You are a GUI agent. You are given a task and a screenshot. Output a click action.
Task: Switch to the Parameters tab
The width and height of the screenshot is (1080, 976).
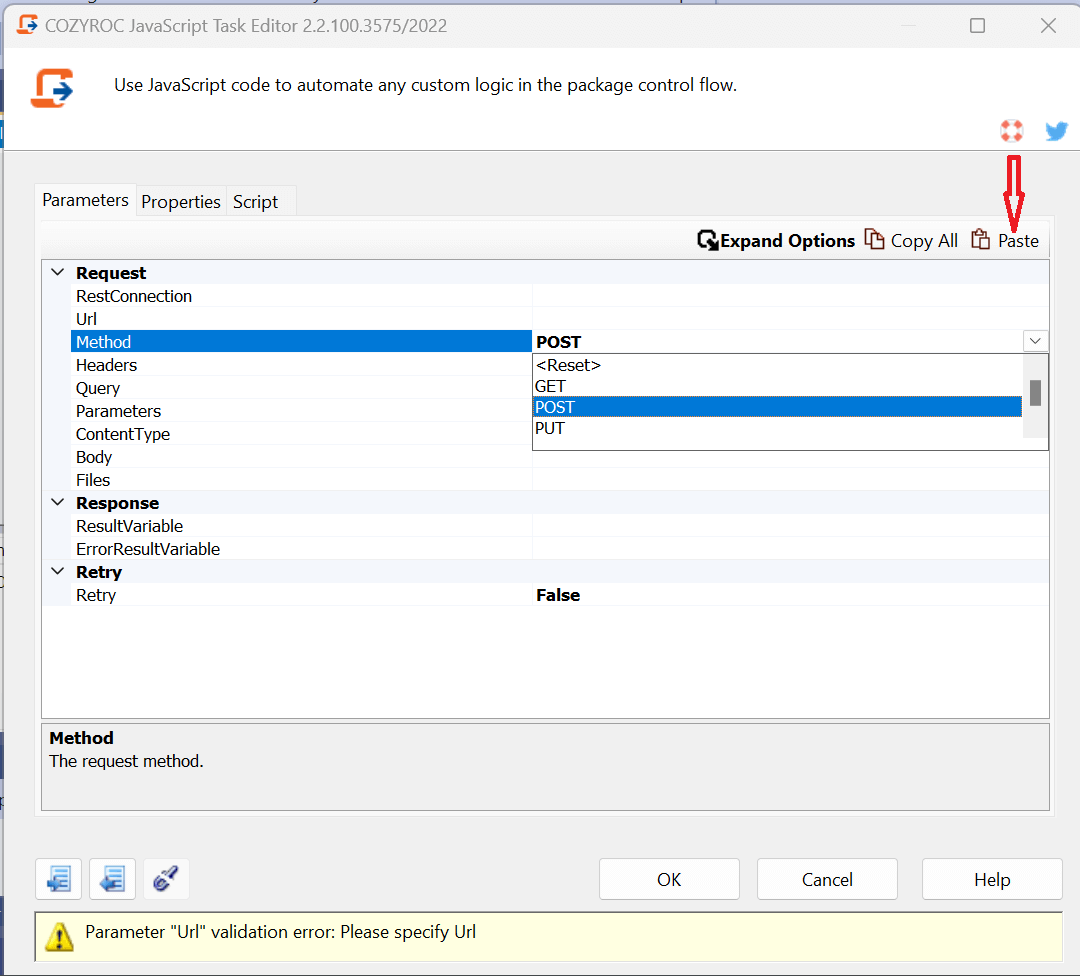(x=85, y=200)
